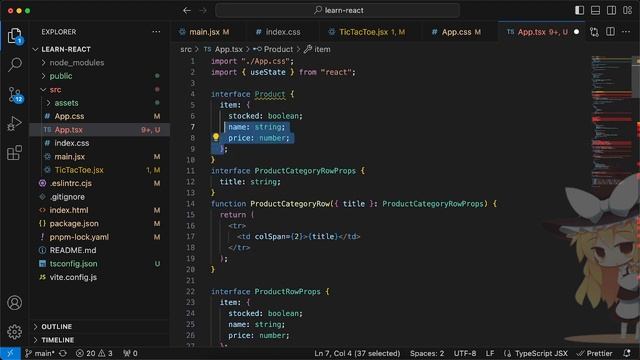Click the Spaces: 2 indentation setting

point(427,353)
